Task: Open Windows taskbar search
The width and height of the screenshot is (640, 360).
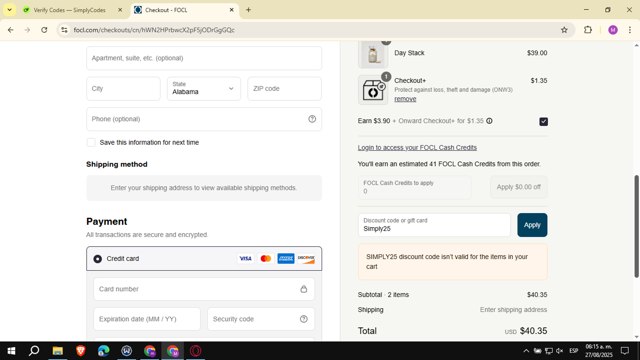Action: click(x=34, y=351)
